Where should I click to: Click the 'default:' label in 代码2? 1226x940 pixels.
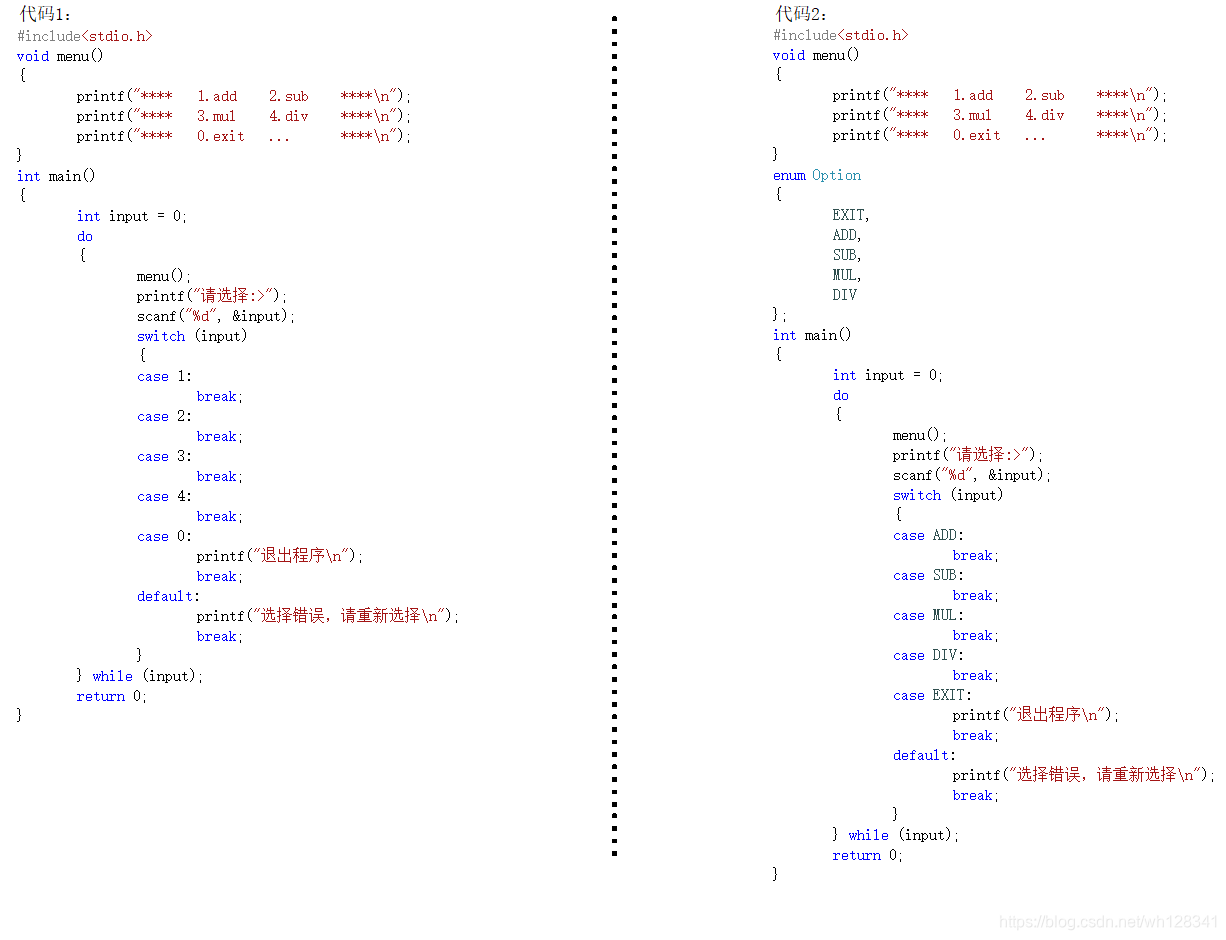[925, 755]
